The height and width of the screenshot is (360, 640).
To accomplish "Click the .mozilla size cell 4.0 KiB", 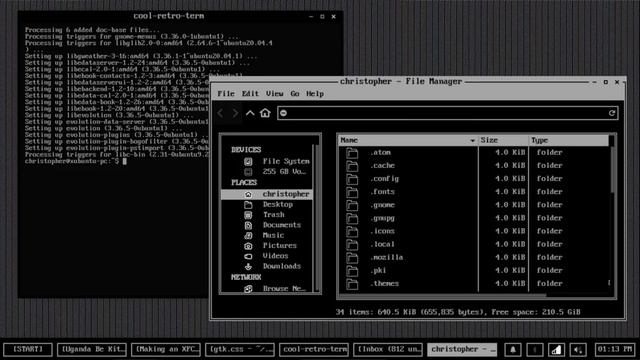I will pyautogui.click(x=510, y=257).
